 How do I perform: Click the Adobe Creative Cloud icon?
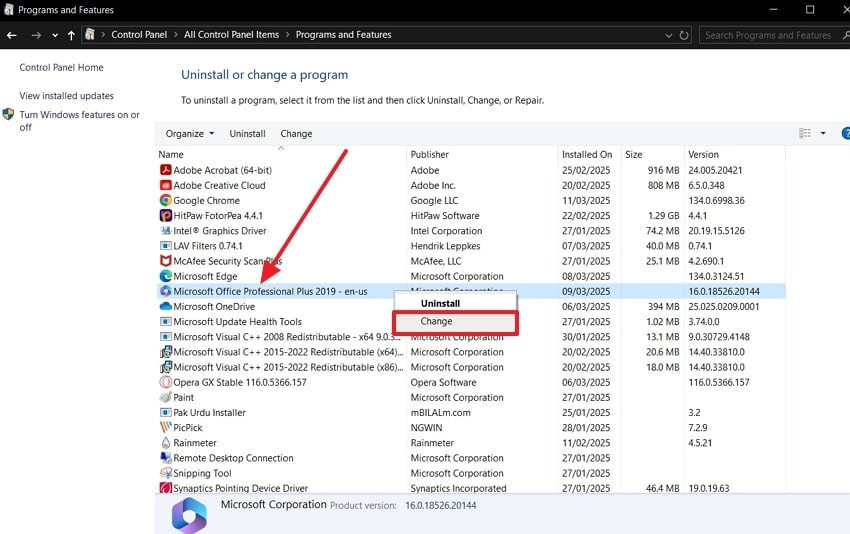166,185
